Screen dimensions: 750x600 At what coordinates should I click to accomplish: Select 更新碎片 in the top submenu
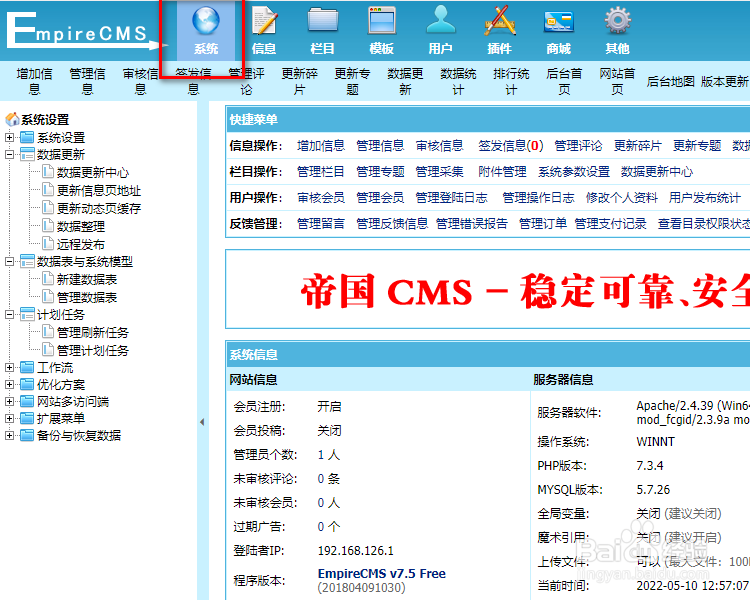coord(299,81)
